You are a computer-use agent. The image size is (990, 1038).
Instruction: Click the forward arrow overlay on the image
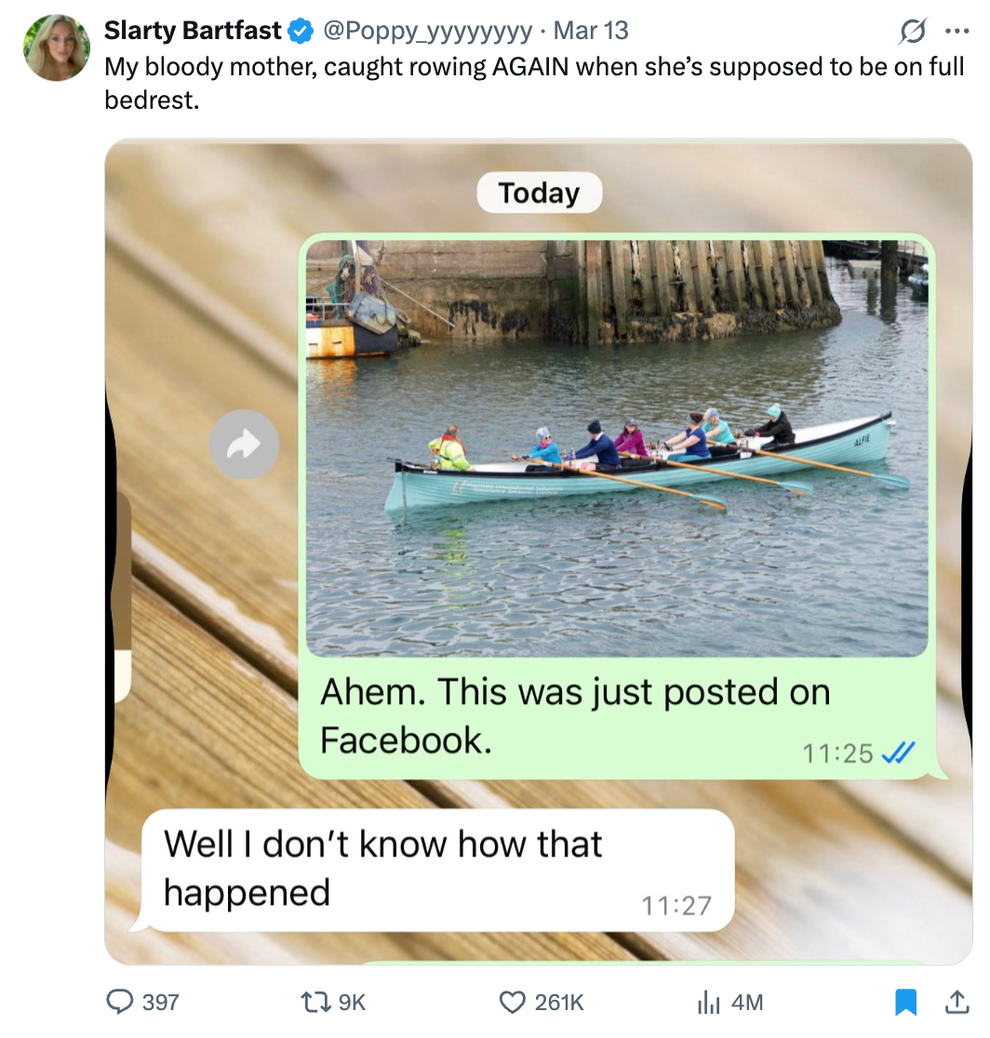click(x=243, y=445)
